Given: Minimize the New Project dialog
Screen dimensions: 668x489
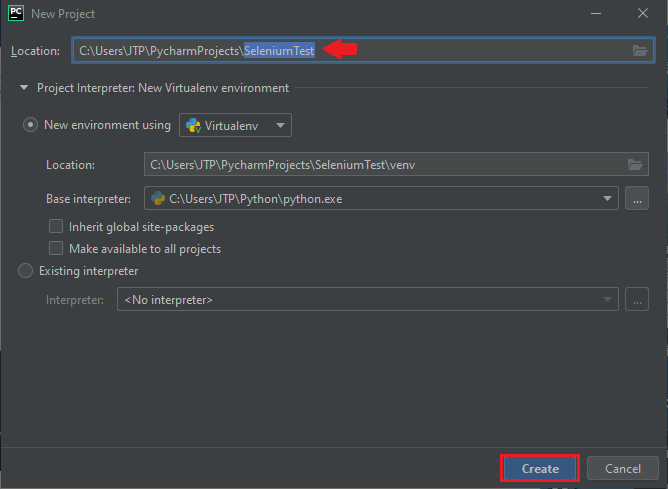Looking at the screenshot, I should pos(596,14).
